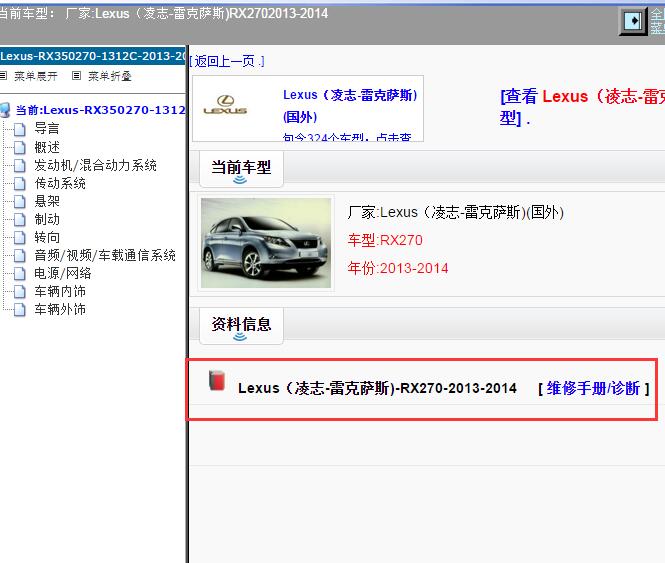Click the 包含324个车型 link text
Screen dimensions: 665x563
click(346, 137)
